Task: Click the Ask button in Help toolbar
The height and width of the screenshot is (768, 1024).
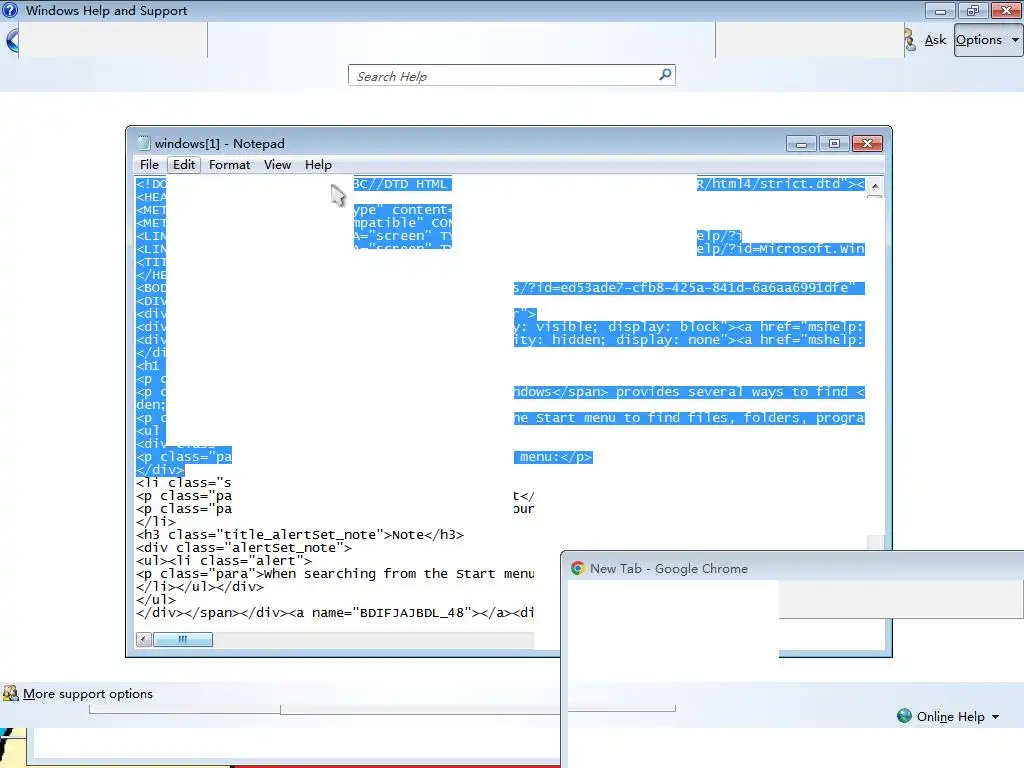Action: (x=935, y=40)
